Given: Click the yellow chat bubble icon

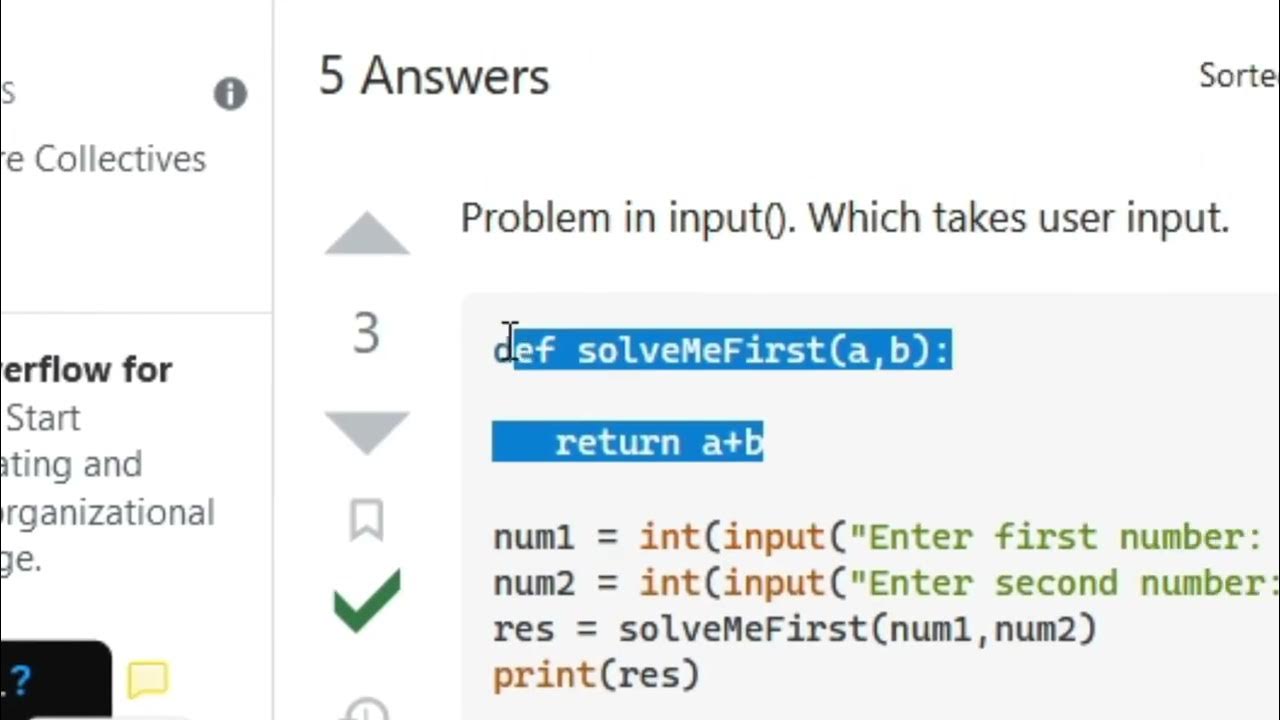Looking at the screenshot, I should point(148,681).
